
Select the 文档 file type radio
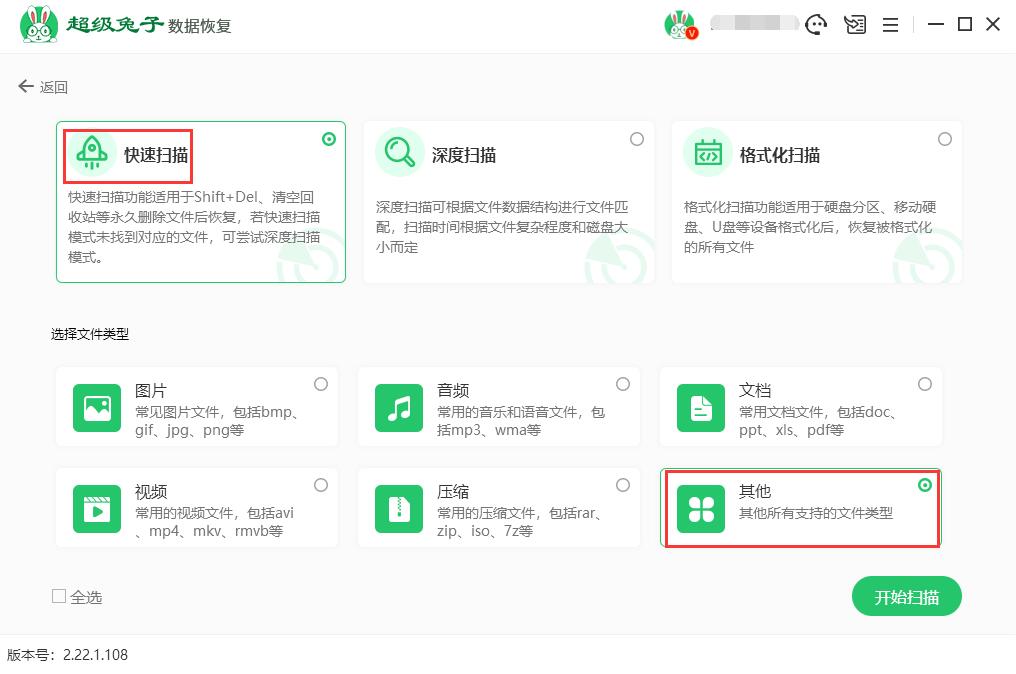coord(925,384)
